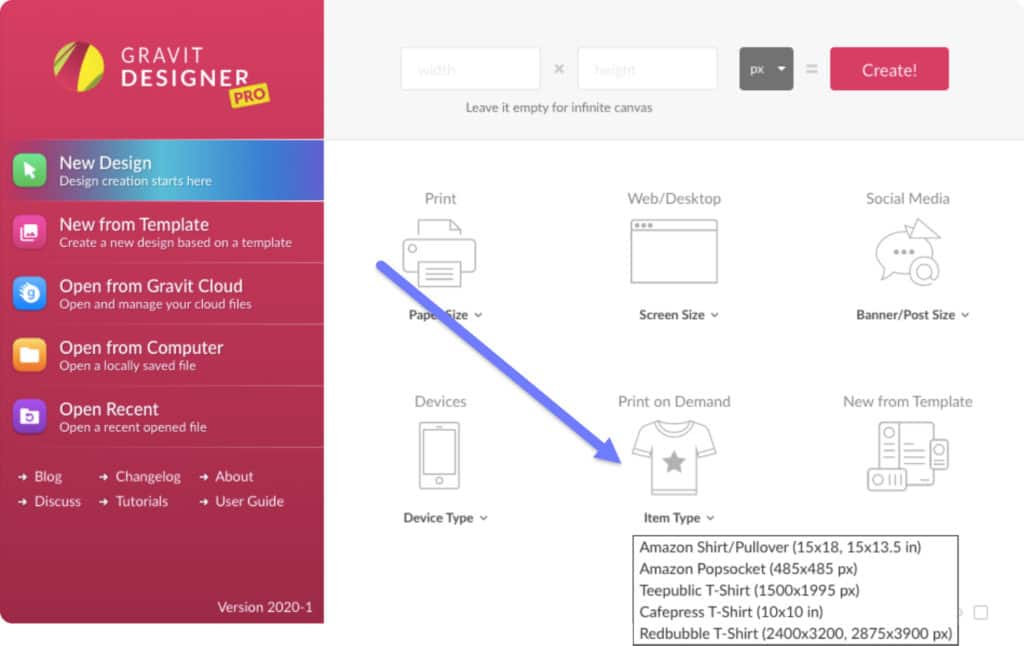This screenshot has width=1024, height=646.
Task: Click the Open Recent icon
Action: 29,417
